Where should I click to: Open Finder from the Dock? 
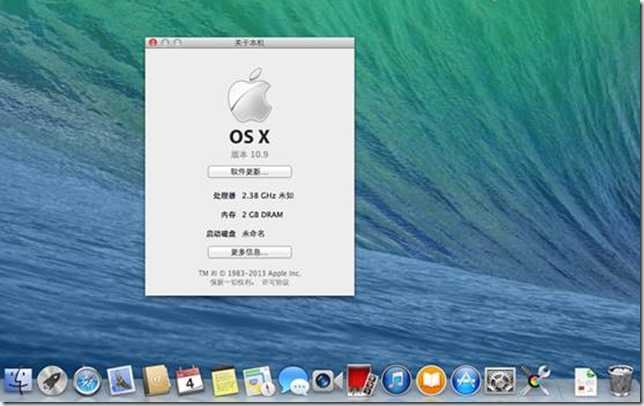tap(18, 381)
